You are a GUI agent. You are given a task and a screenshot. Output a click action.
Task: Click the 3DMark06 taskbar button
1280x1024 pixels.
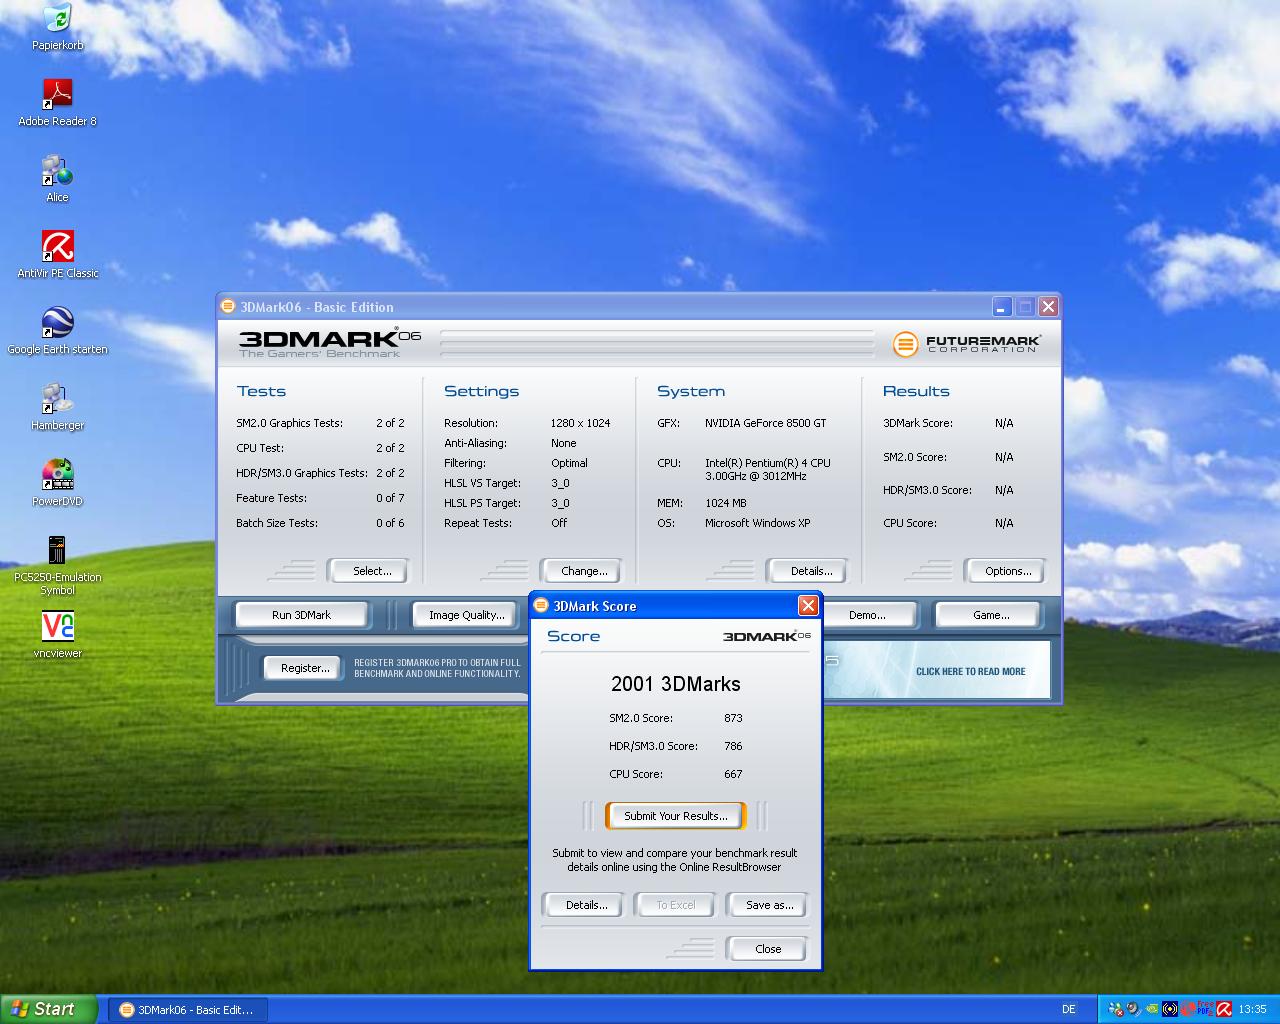187,1009
